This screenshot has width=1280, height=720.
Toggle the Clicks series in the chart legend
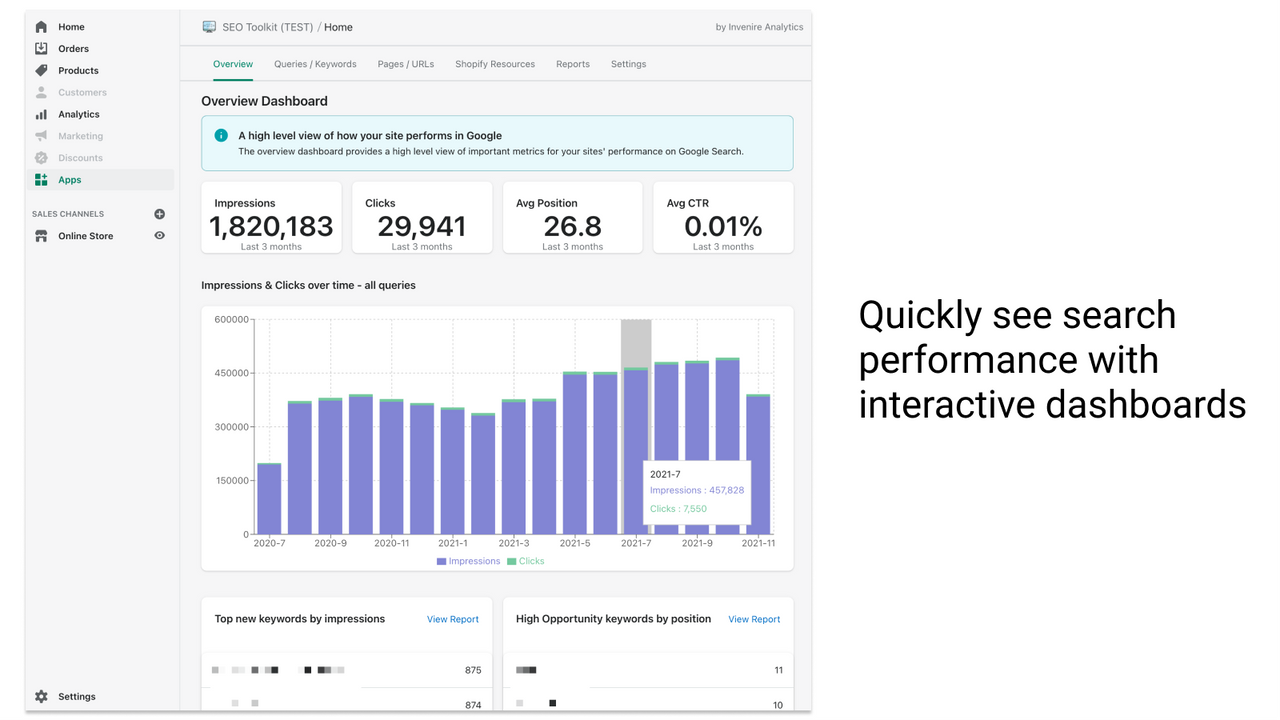tap(525, 560)
